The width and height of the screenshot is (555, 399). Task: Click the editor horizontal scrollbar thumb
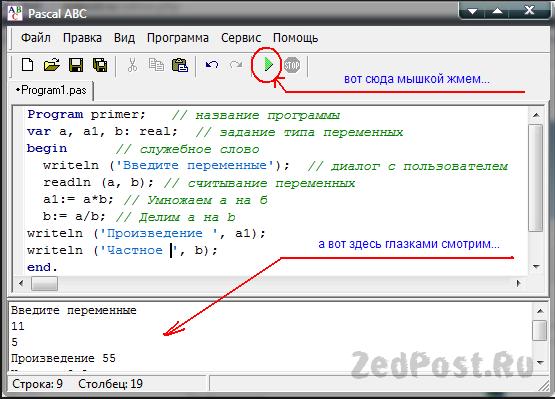pos(44,283)
